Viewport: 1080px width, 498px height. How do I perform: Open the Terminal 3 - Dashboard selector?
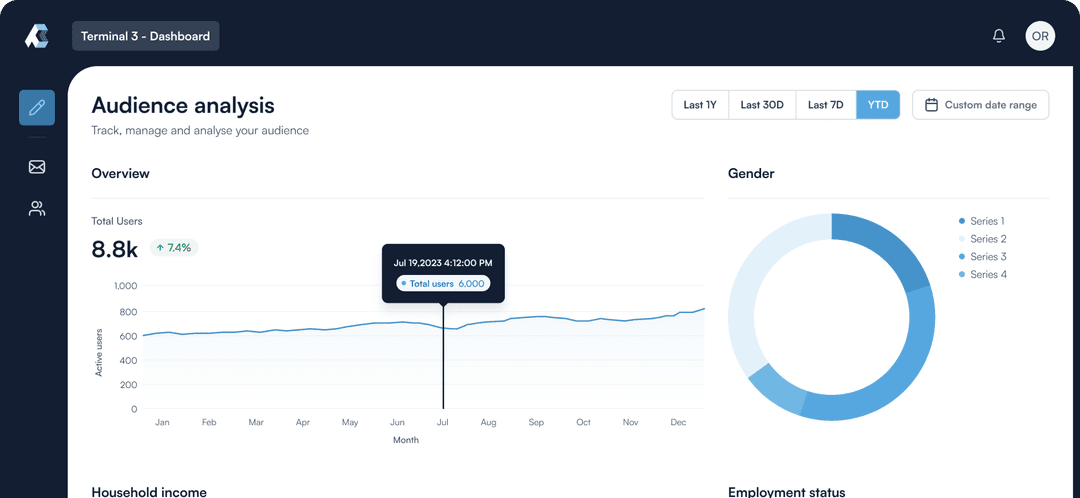coord(145,36)
